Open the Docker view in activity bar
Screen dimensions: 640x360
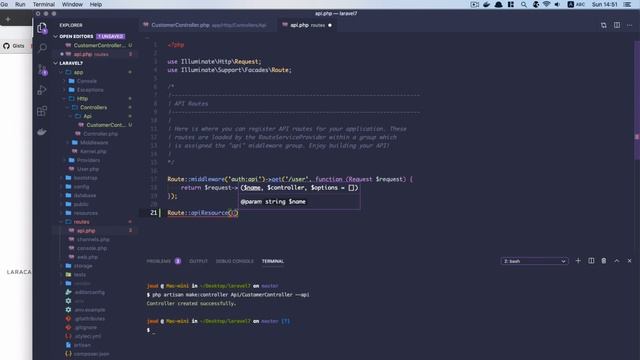click(42, 132)
